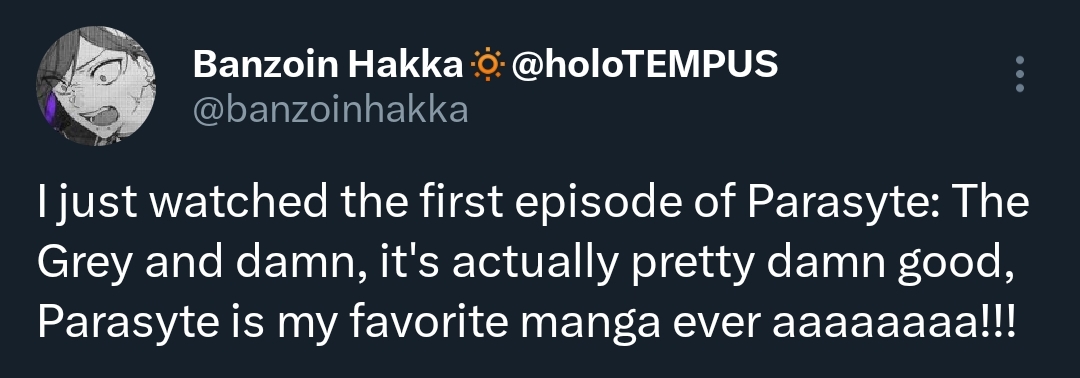This screenshot has width=1080, height=378.
Task: Click the sun emoji beside Banzoin Hakka
Action: [x=488, y=65]
